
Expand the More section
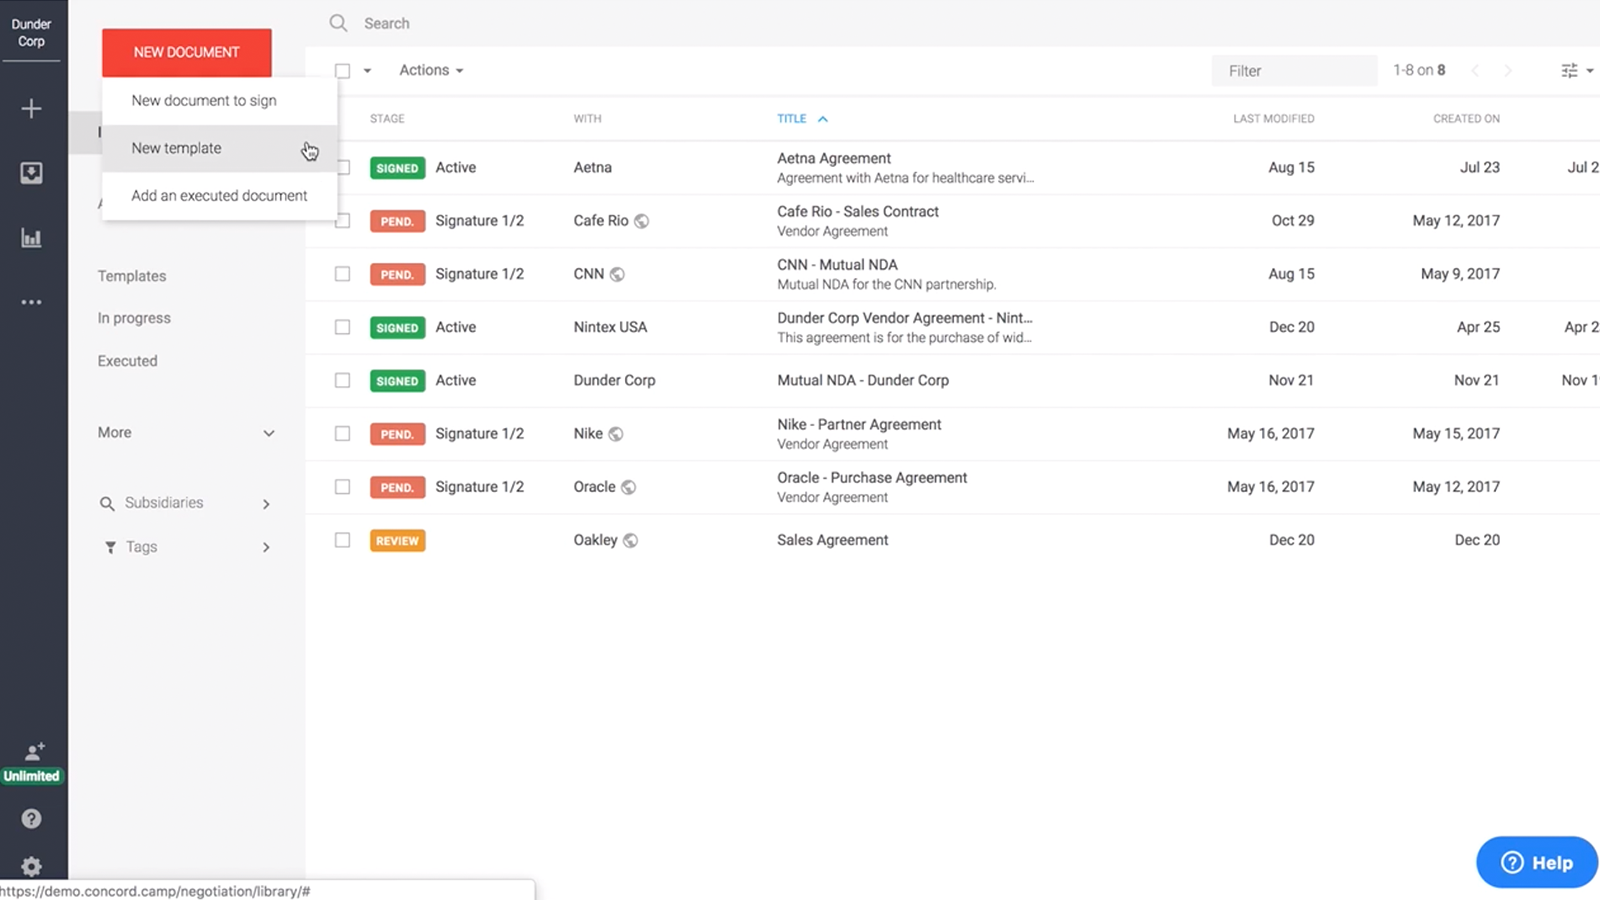click(x=186, y=433)
